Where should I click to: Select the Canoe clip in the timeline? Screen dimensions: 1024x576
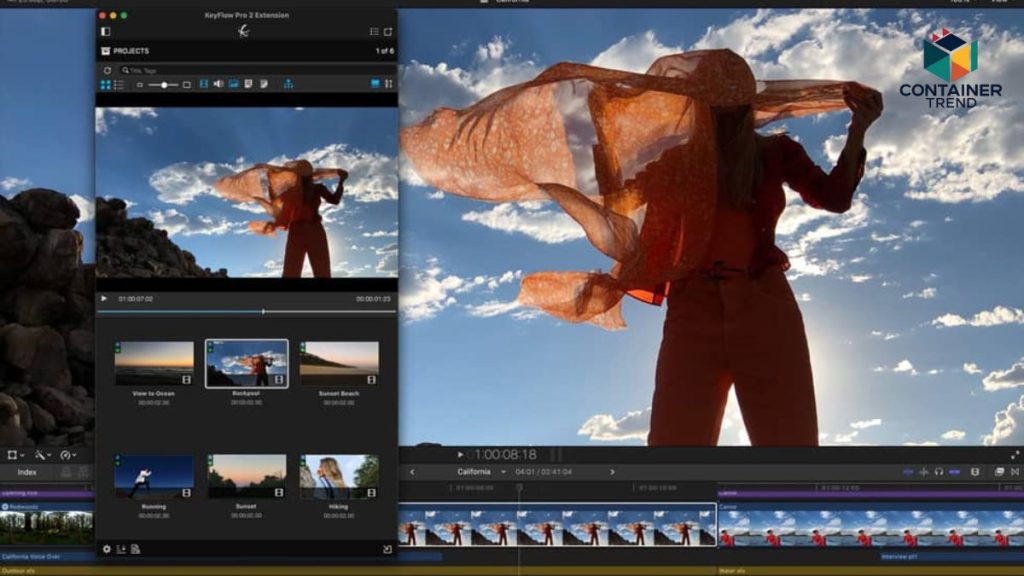871,524
